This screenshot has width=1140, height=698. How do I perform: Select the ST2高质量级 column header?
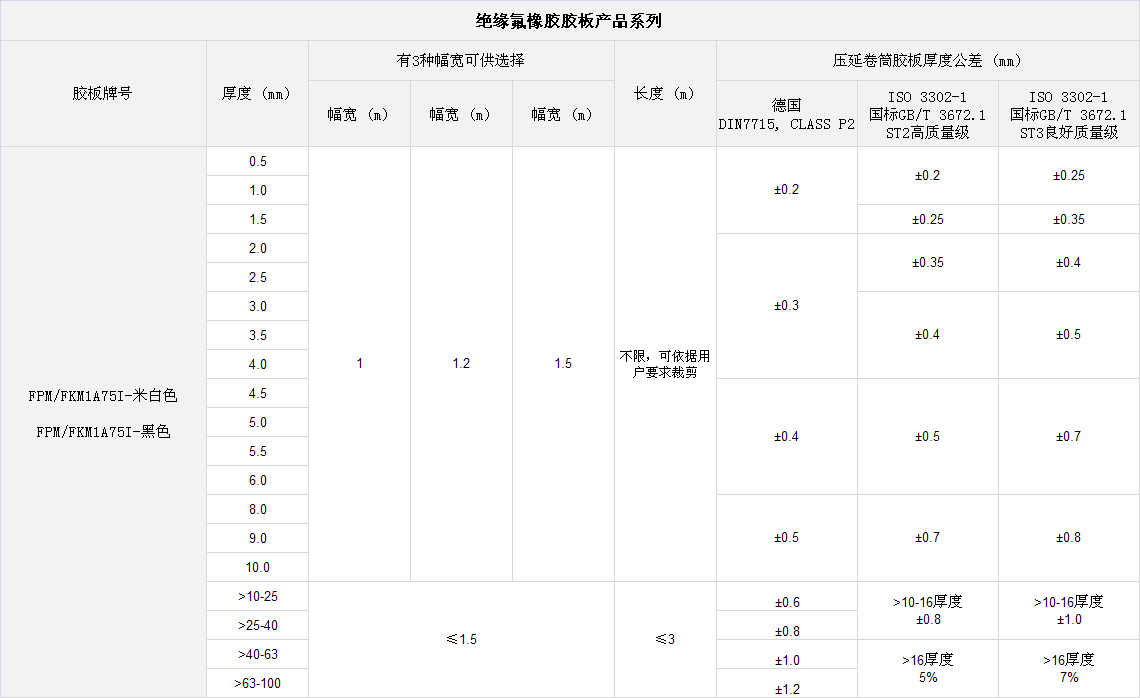click(x=927, y=114)
